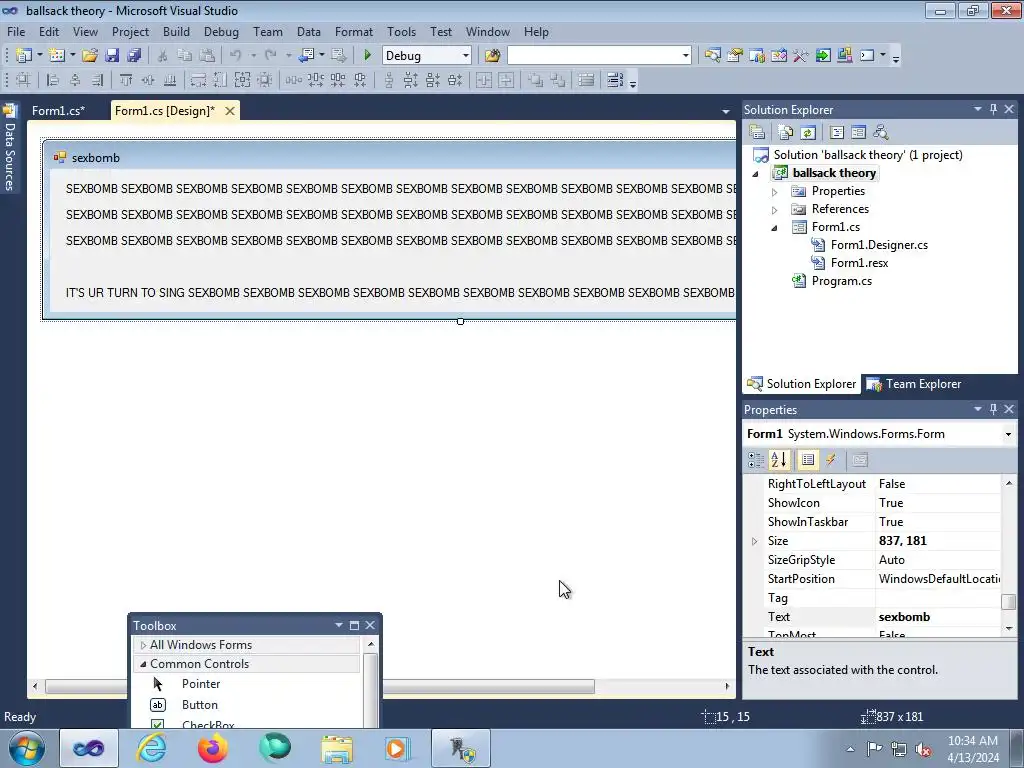Switch Properties panel to Alphabetical sort
The height and width of the screenshot is (768, 1024).
pos(778,460)
